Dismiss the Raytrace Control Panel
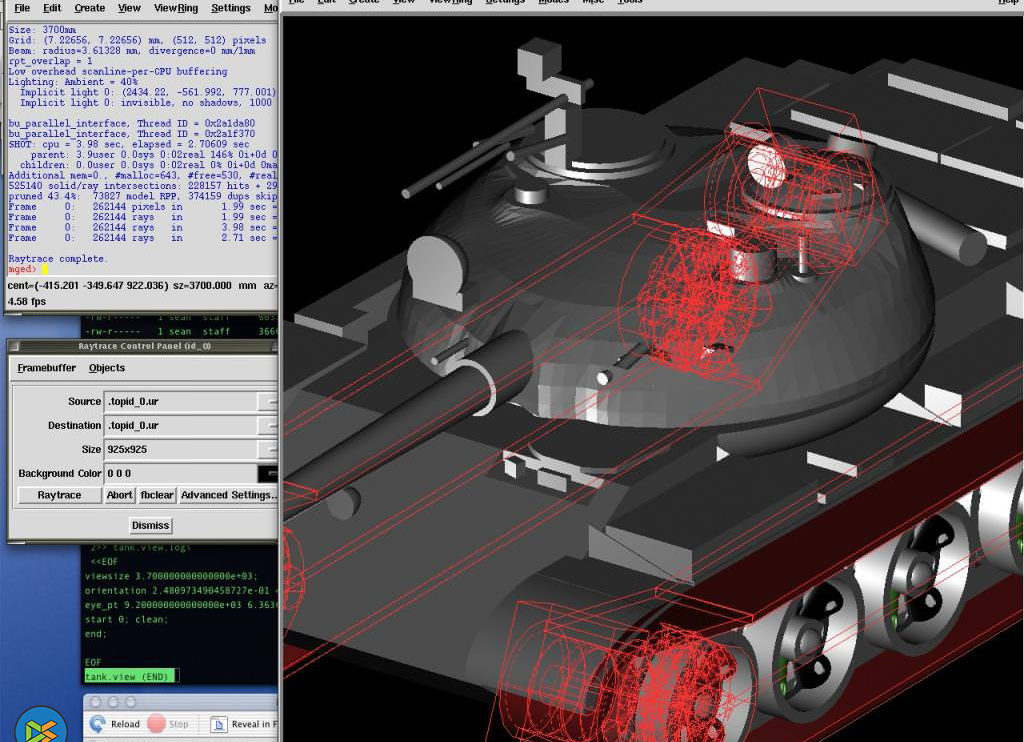 coord(150,525)
